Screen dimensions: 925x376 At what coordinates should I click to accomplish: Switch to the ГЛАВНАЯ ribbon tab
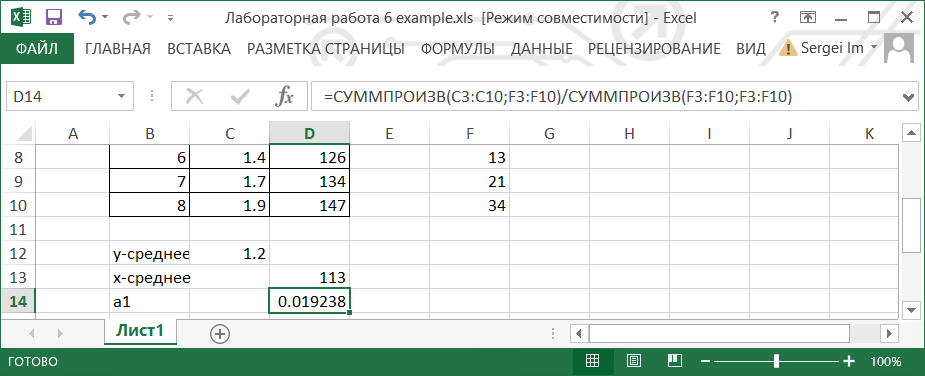(118, 48)
